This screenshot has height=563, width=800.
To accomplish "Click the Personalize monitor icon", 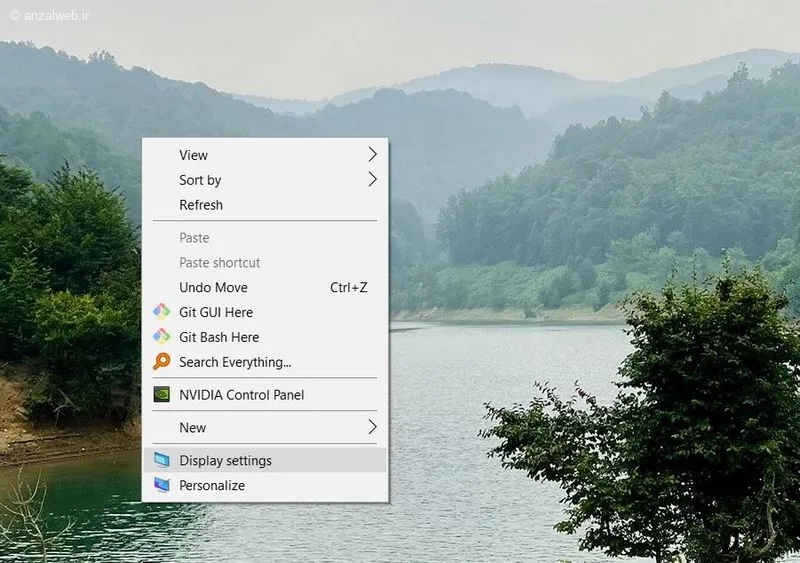I will (x=162, y=485).
